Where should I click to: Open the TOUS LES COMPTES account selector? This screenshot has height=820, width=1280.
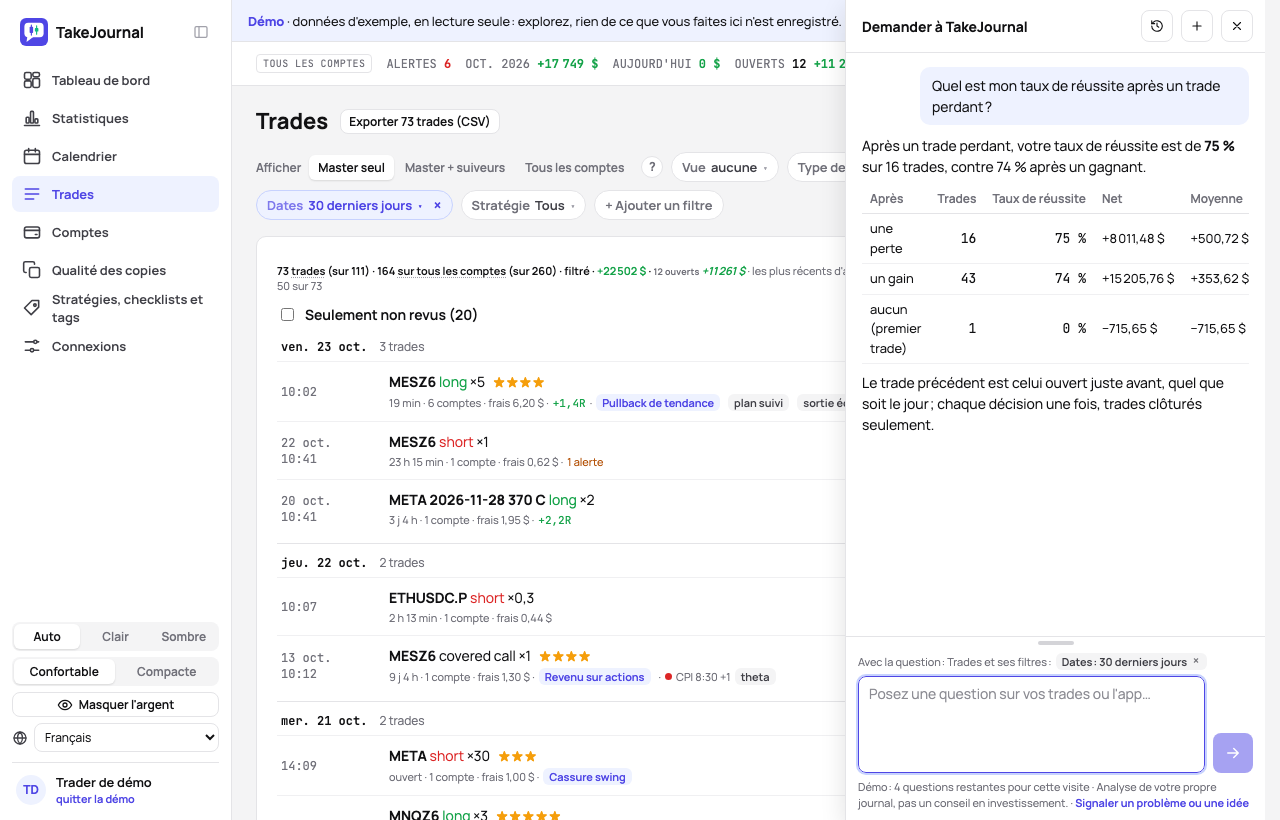(x=314, y=64)
